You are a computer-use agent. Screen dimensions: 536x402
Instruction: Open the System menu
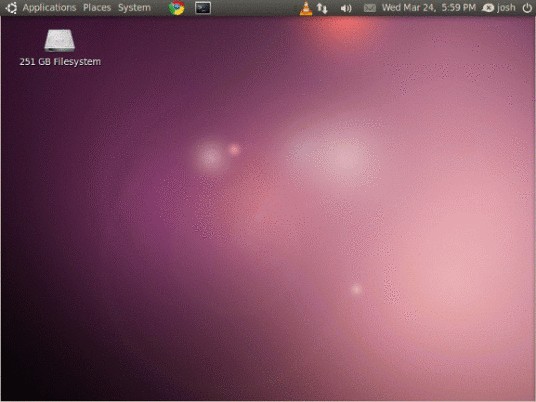tap(134, 8)
